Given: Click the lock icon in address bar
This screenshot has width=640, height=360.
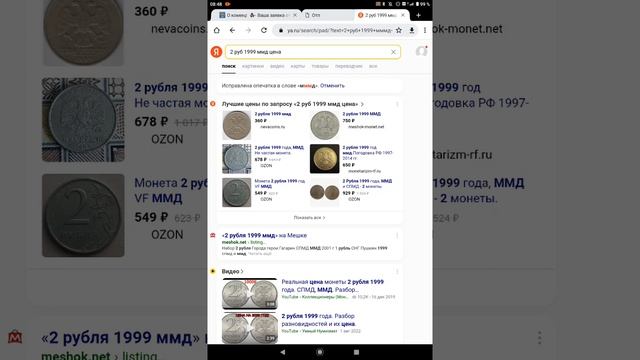Looking at the screenshot, I should click(281, 30).
